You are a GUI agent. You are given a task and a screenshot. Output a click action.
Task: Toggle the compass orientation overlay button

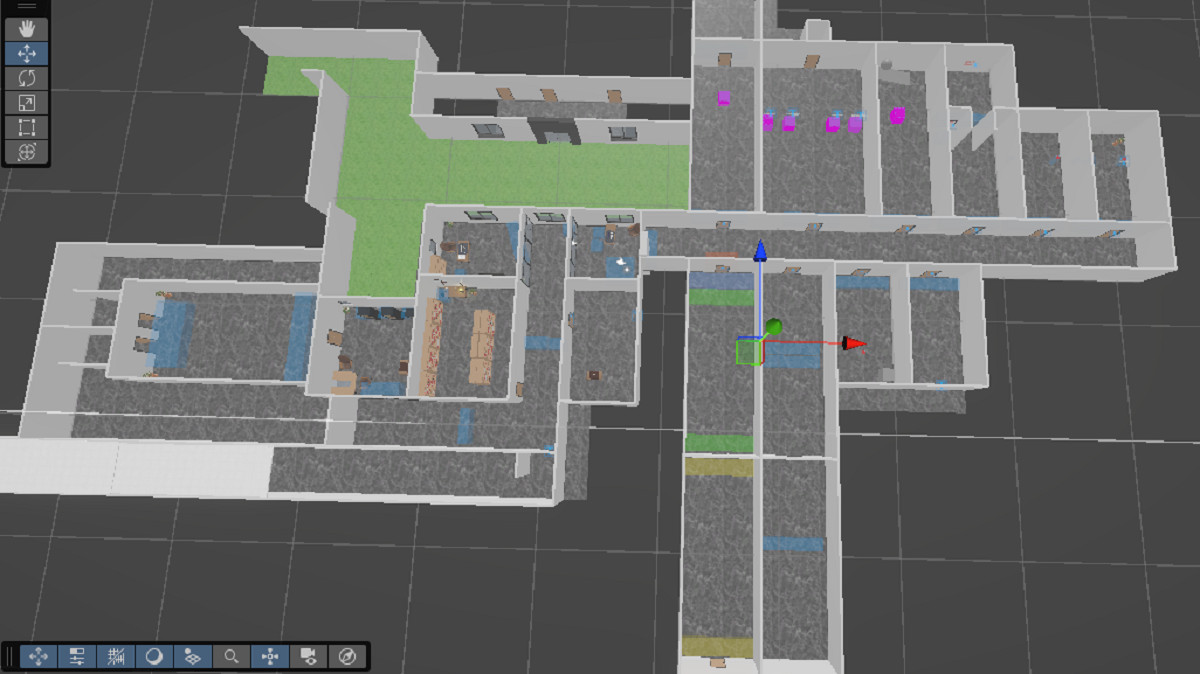click(x=347, y=656)
